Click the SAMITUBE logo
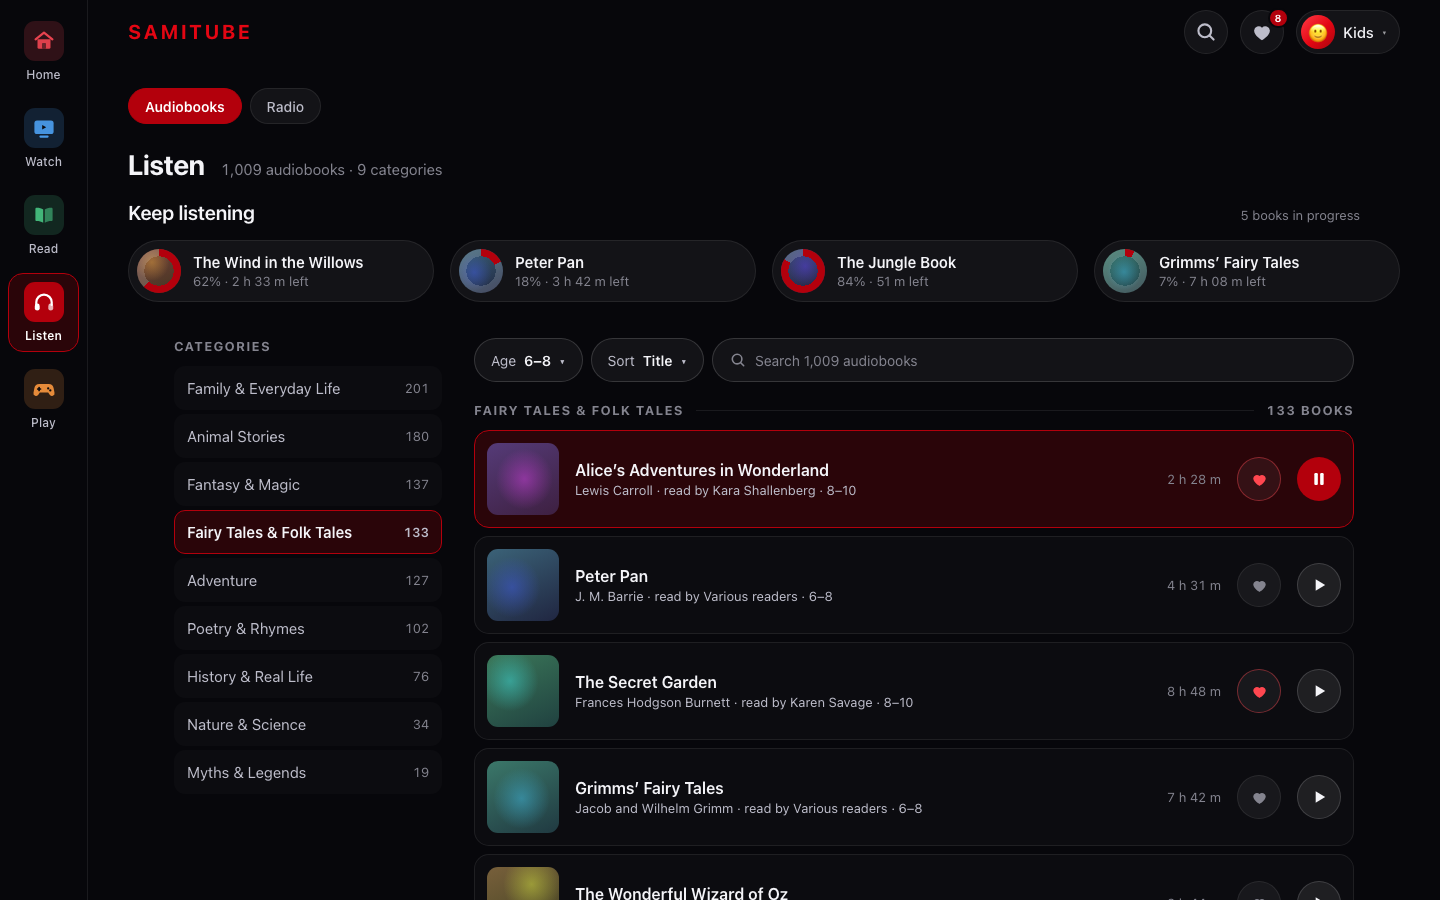The image size is (1440, 900). tap(190, 32)
